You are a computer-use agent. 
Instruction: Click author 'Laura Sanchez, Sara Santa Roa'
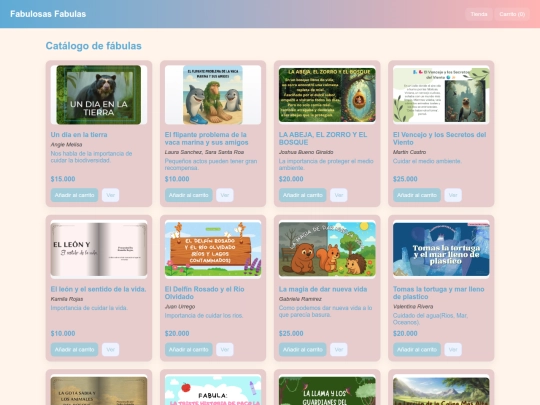pos(204,152)
